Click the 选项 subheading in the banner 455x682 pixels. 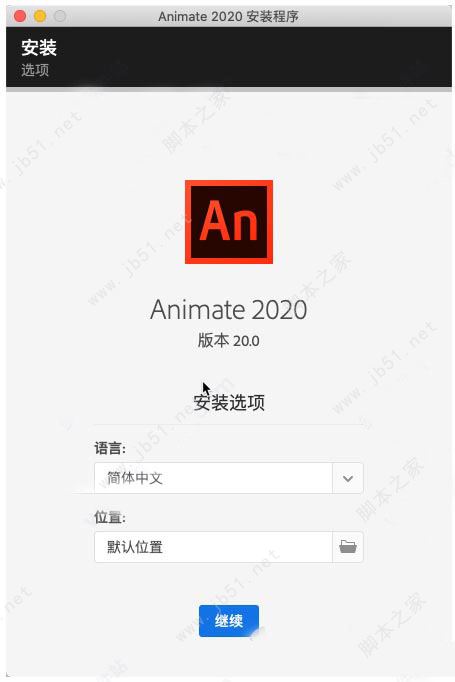pos(35,70)
